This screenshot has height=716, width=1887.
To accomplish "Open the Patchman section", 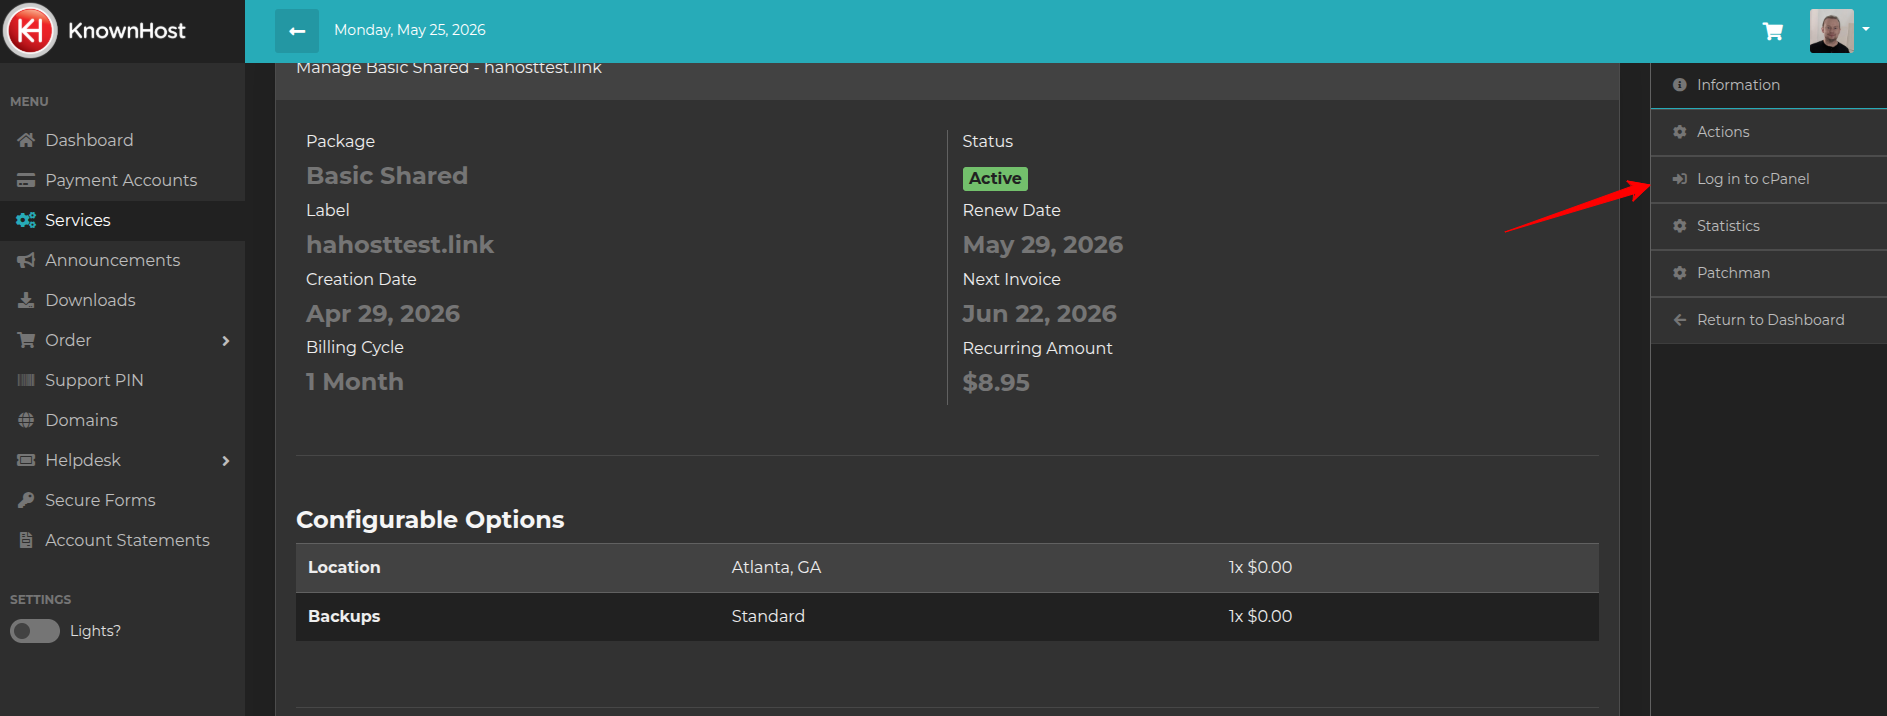I will point(1769,273).
